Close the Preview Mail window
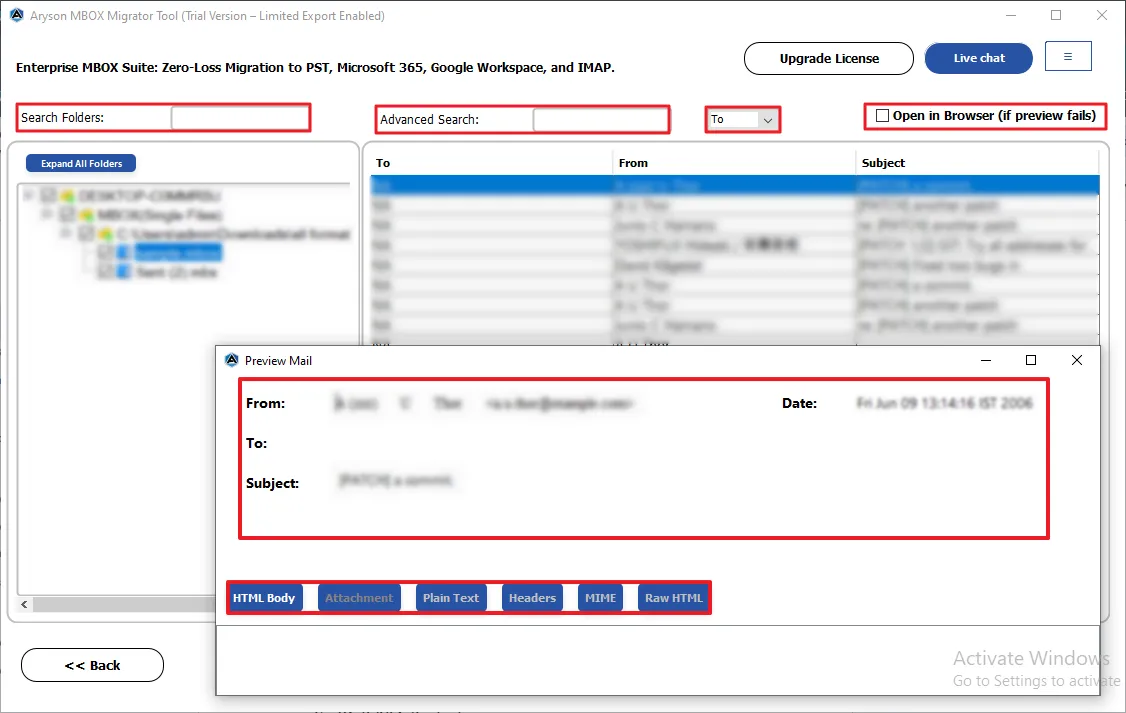 (x=1076, y=360)
